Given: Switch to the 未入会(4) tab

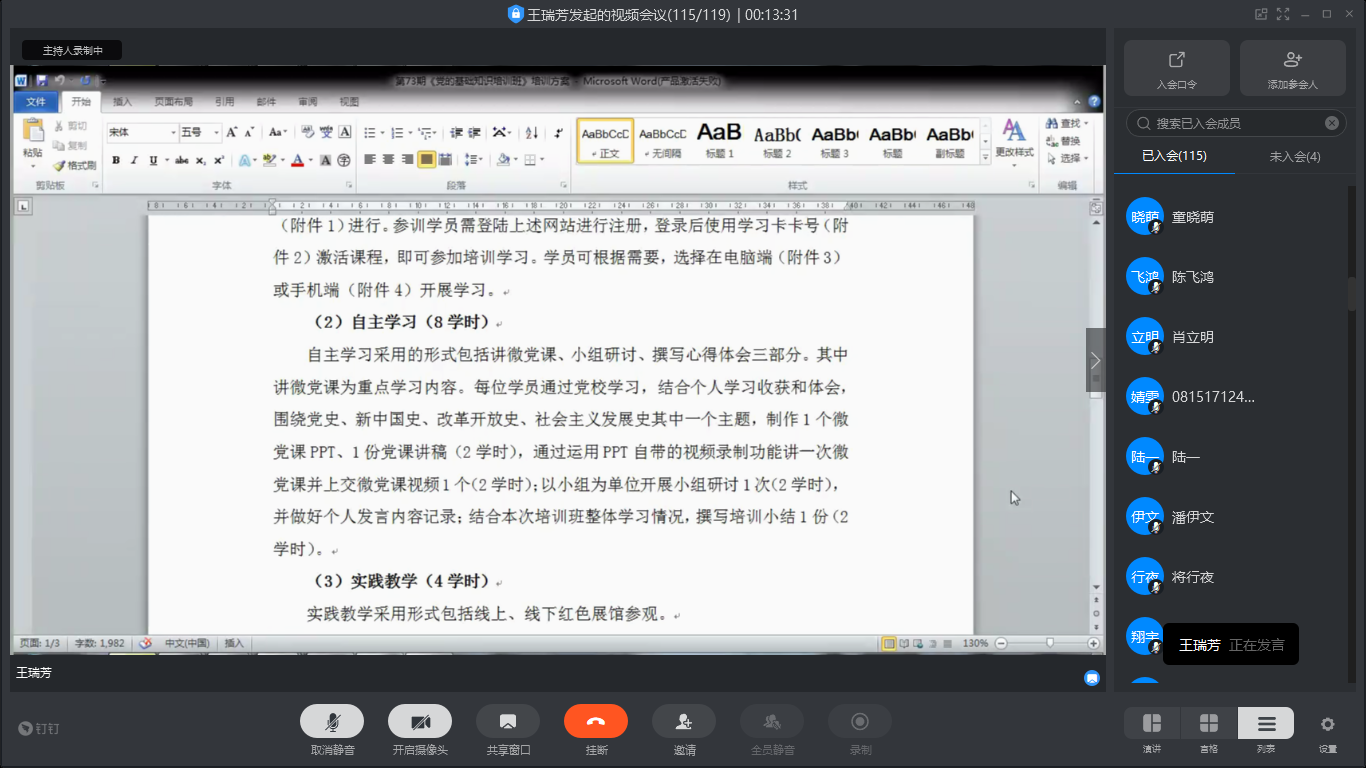Looking at the screenshot, I should [x=1295, y=156].
